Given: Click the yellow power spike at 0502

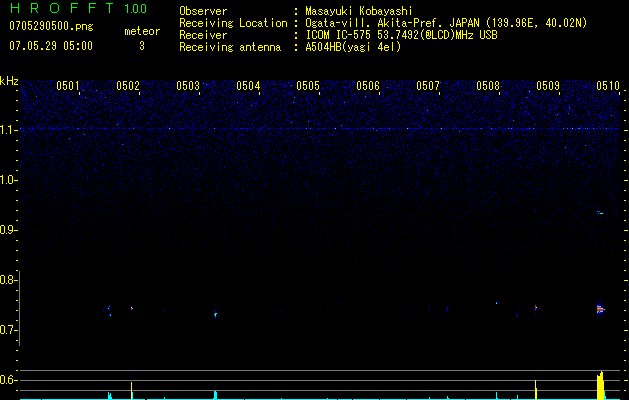Looking at the screenshot, I should click(x=132, y=391).
